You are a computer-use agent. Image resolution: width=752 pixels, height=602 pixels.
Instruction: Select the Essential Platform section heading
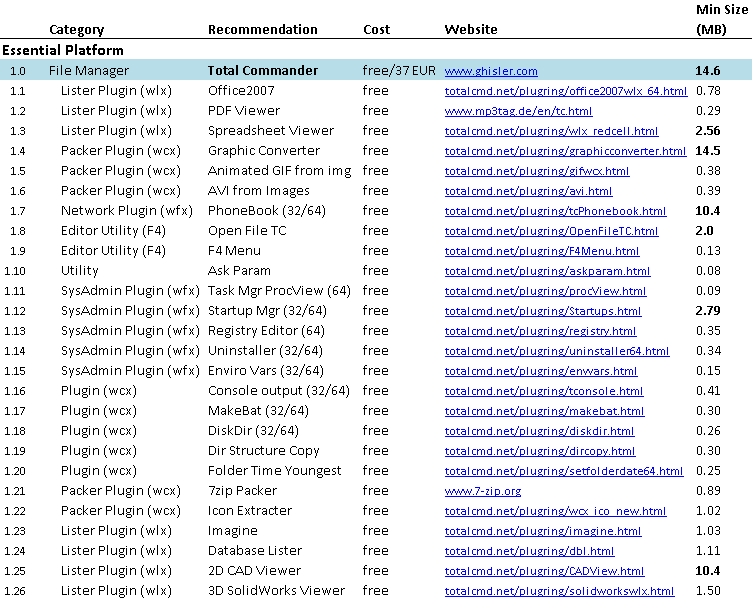click(63, 50)
